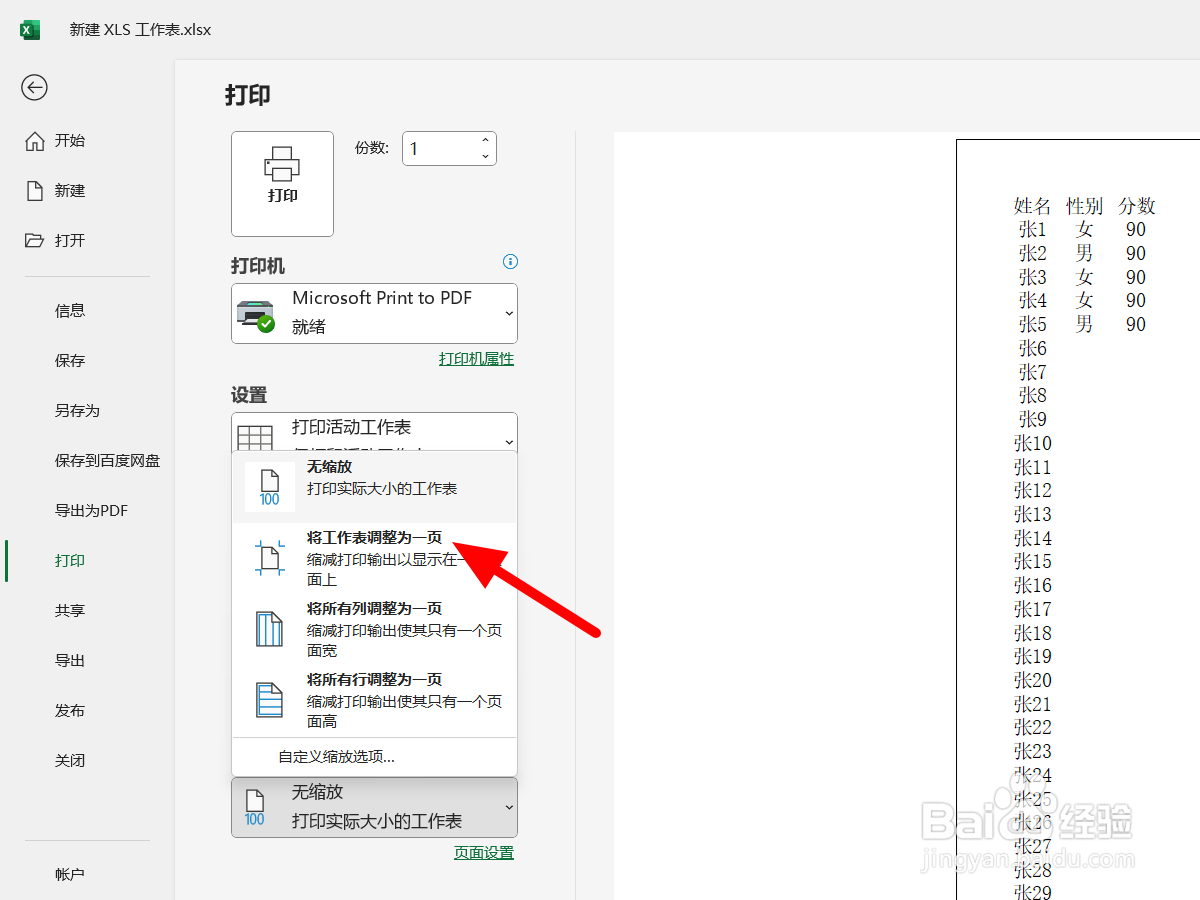Click the 性别 header in preview
The width and height of the screenshot is (1200, 900).
(x=1085, y=206)
